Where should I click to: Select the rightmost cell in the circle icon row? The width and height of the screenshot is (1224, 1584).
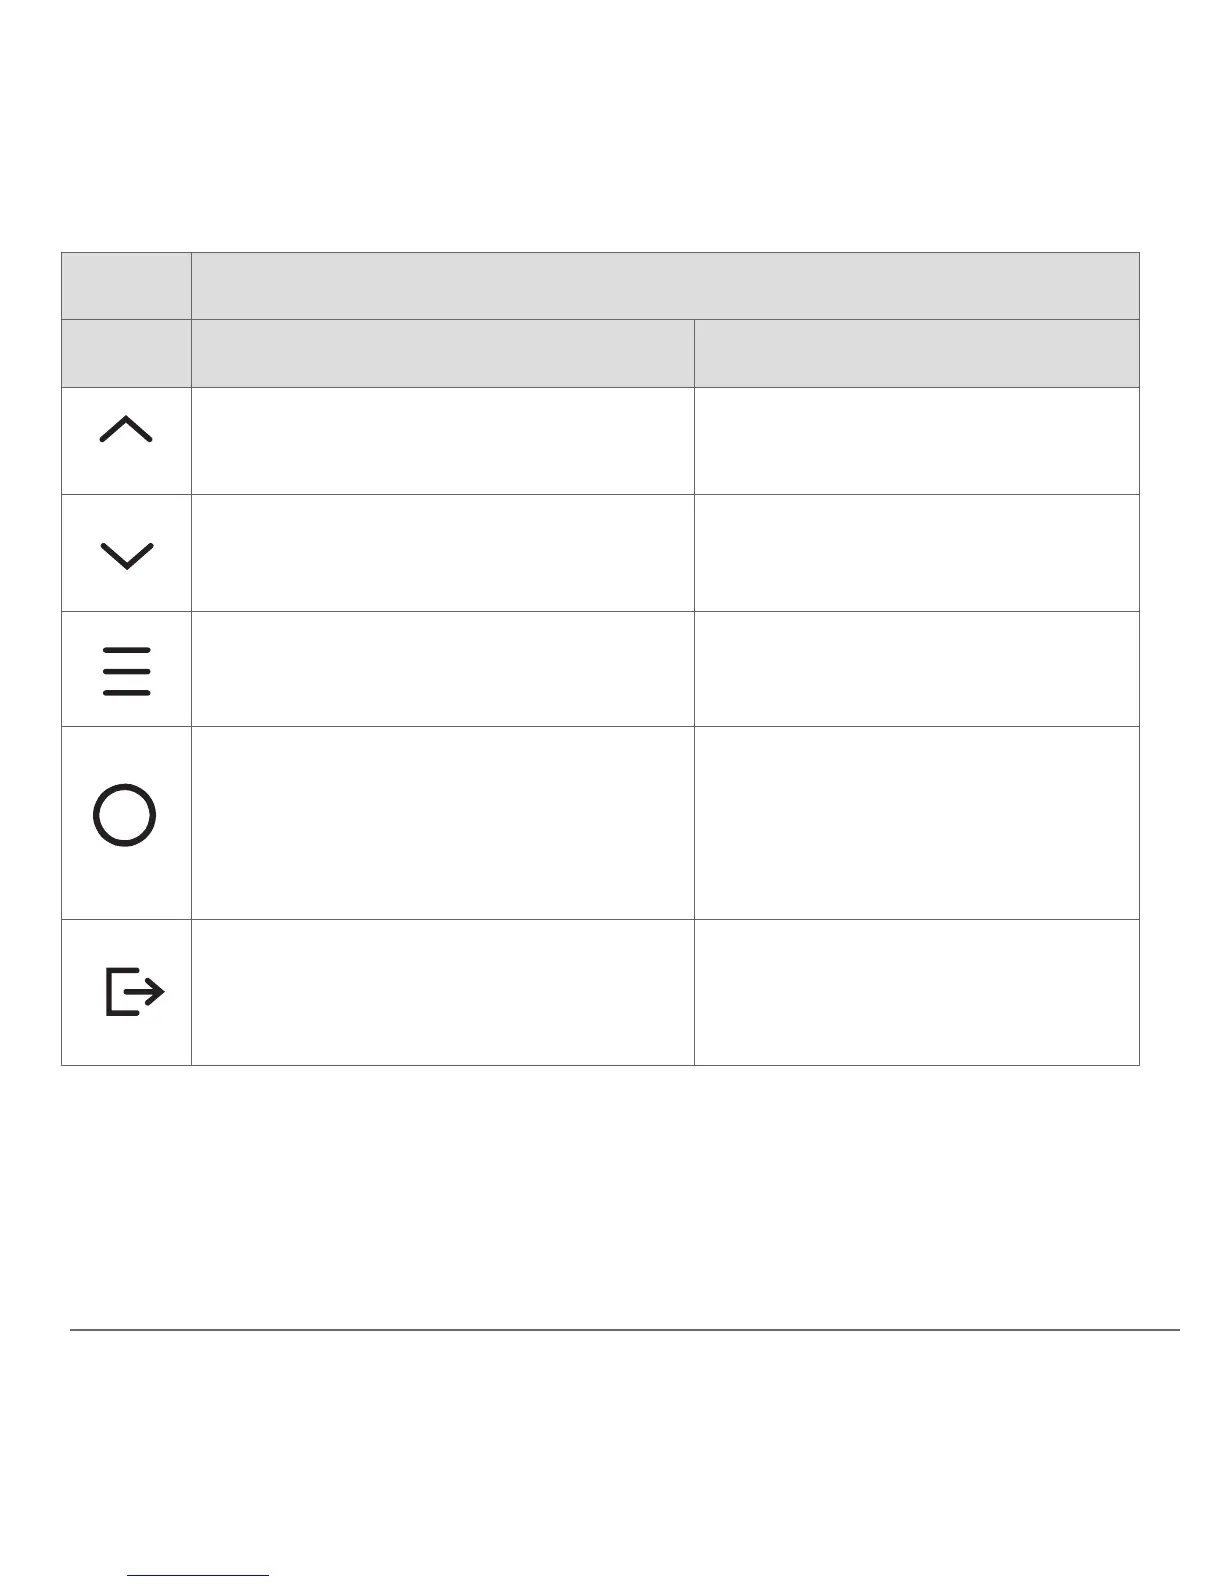click(x=916, y=823)
